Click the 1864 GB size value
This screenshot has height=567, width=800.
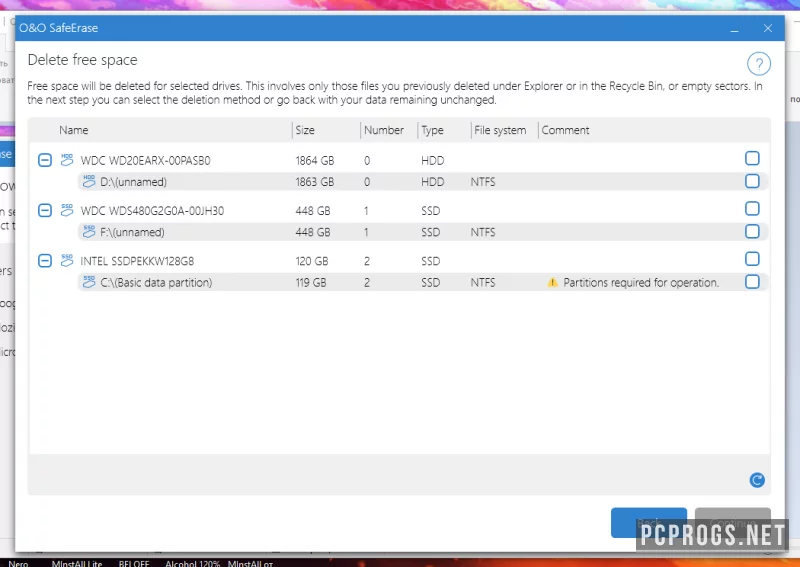[314, 161]
